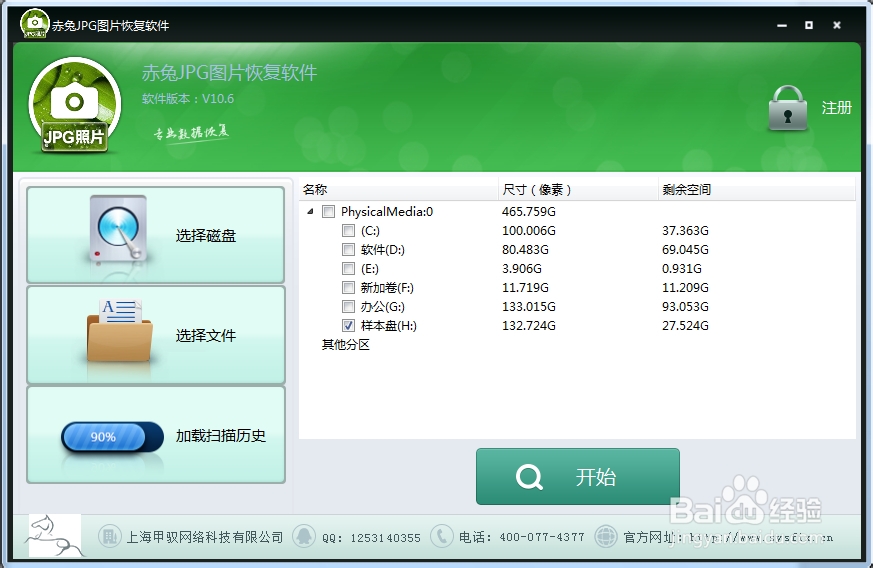Select the 其他分区 tree item
The image size is (873, 568).
pos(346,345)
